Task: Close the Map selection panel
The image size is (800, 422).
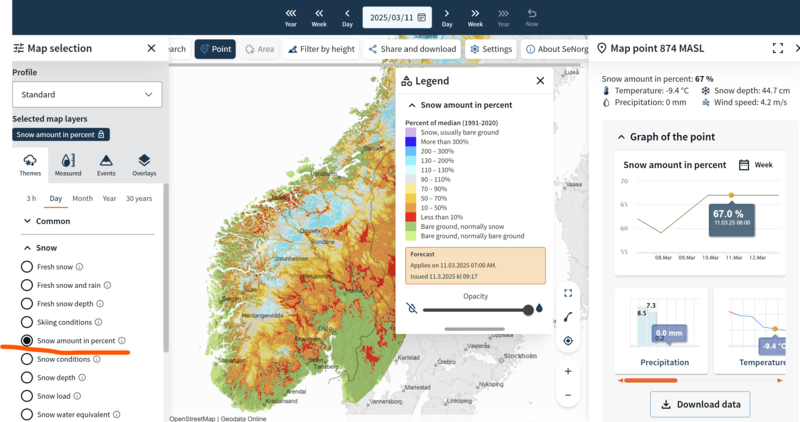Action: pos(151,48)
